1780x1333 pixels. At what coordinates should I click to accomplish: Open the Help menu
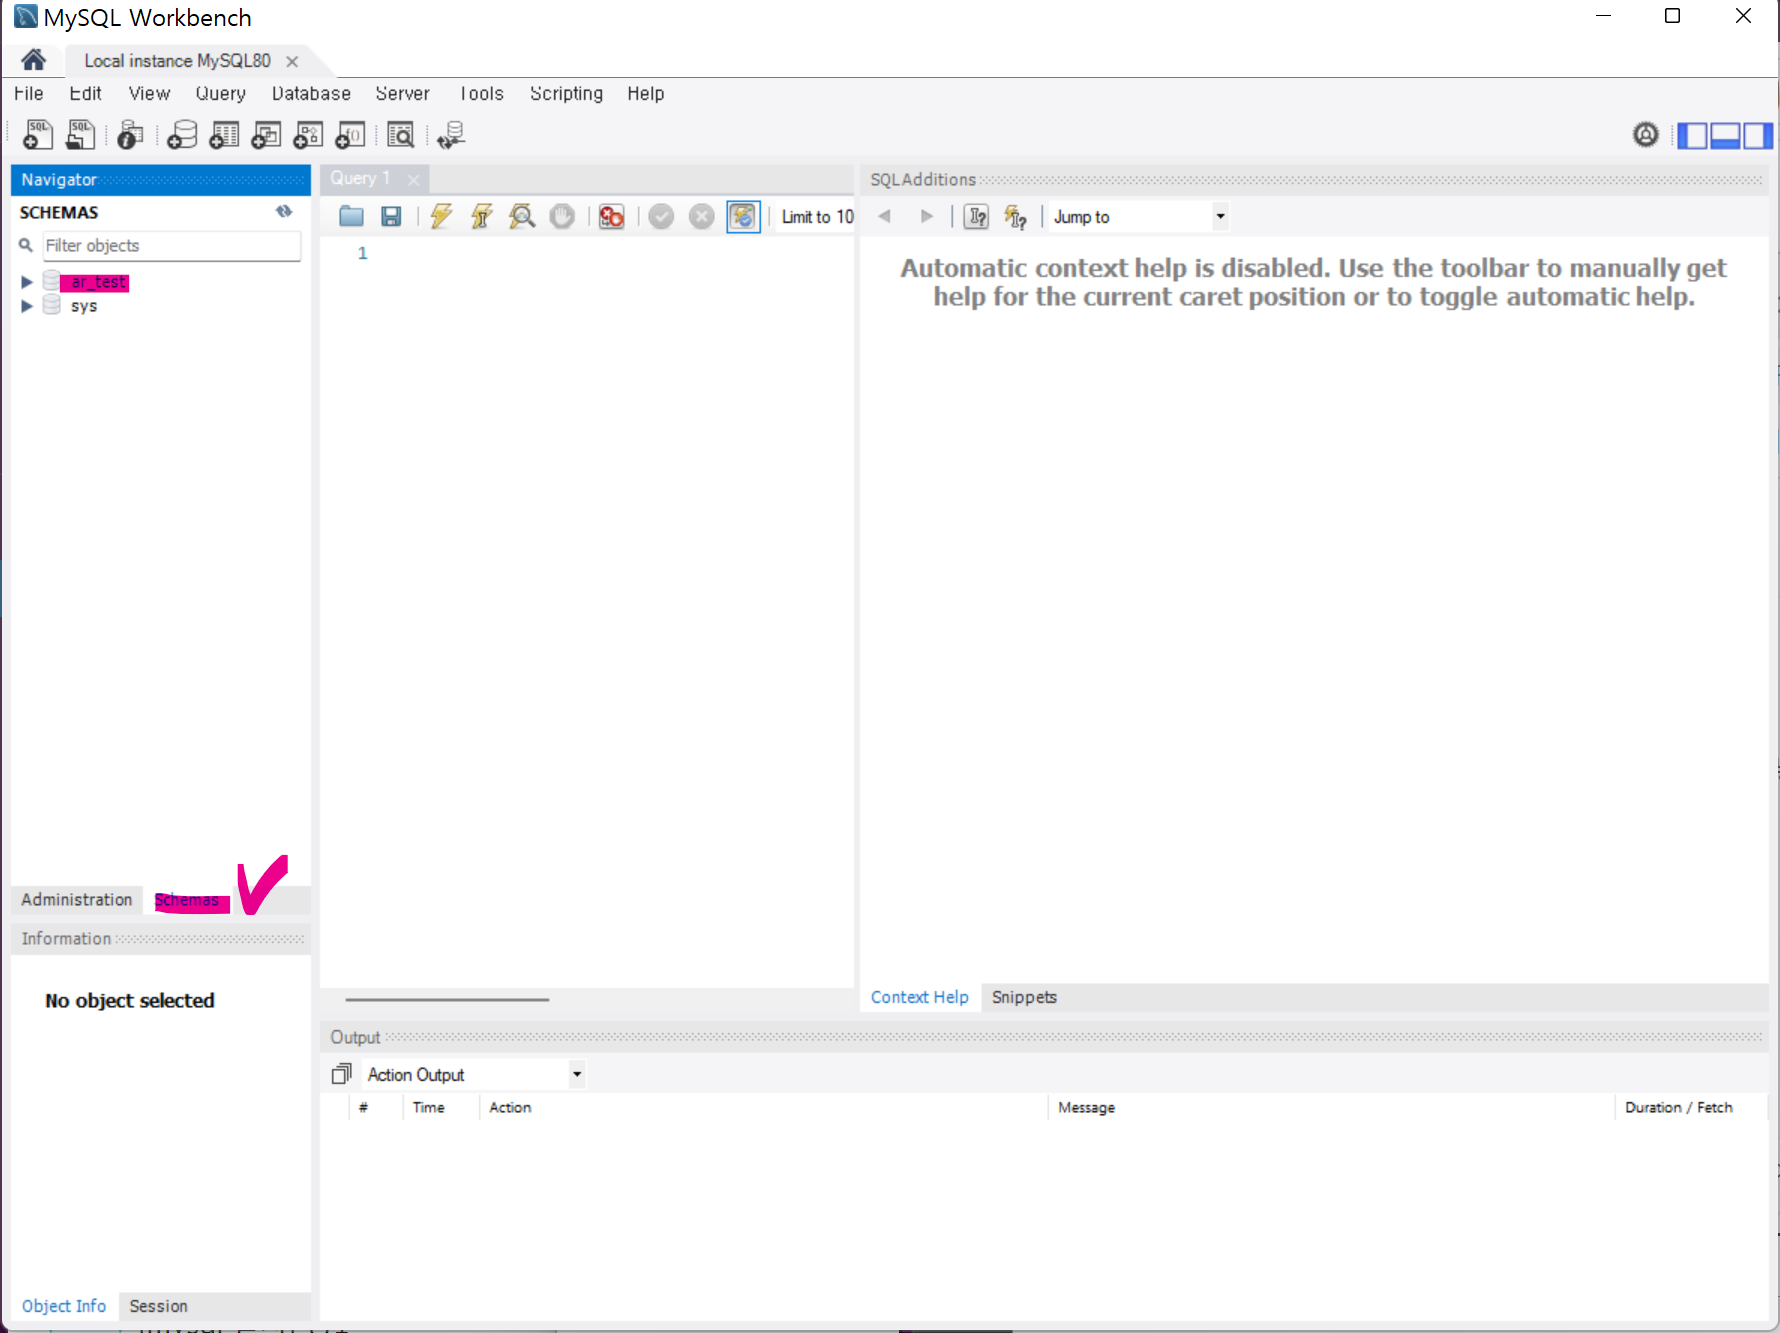pyautogui.click(x=645, y=93)
